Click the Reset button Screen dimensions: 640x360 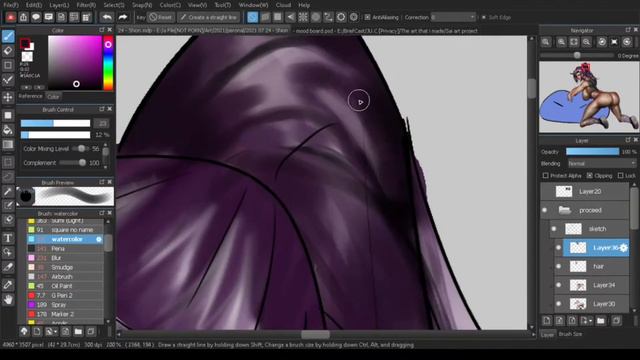(x=160, y=17)
